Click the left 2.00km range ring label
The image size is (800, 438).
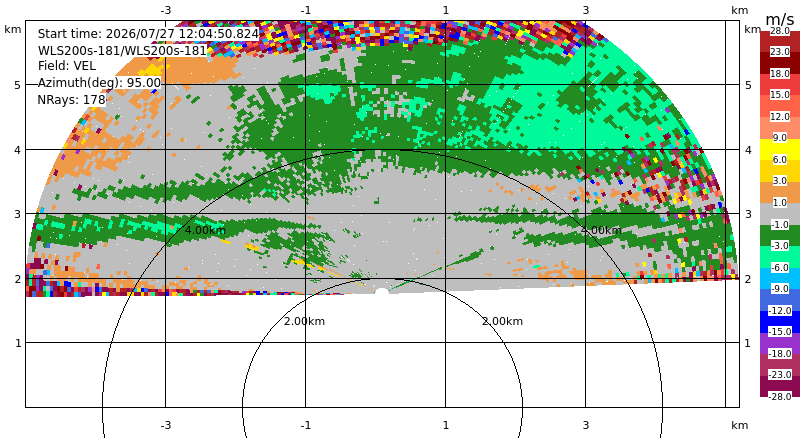click(305, 321)
